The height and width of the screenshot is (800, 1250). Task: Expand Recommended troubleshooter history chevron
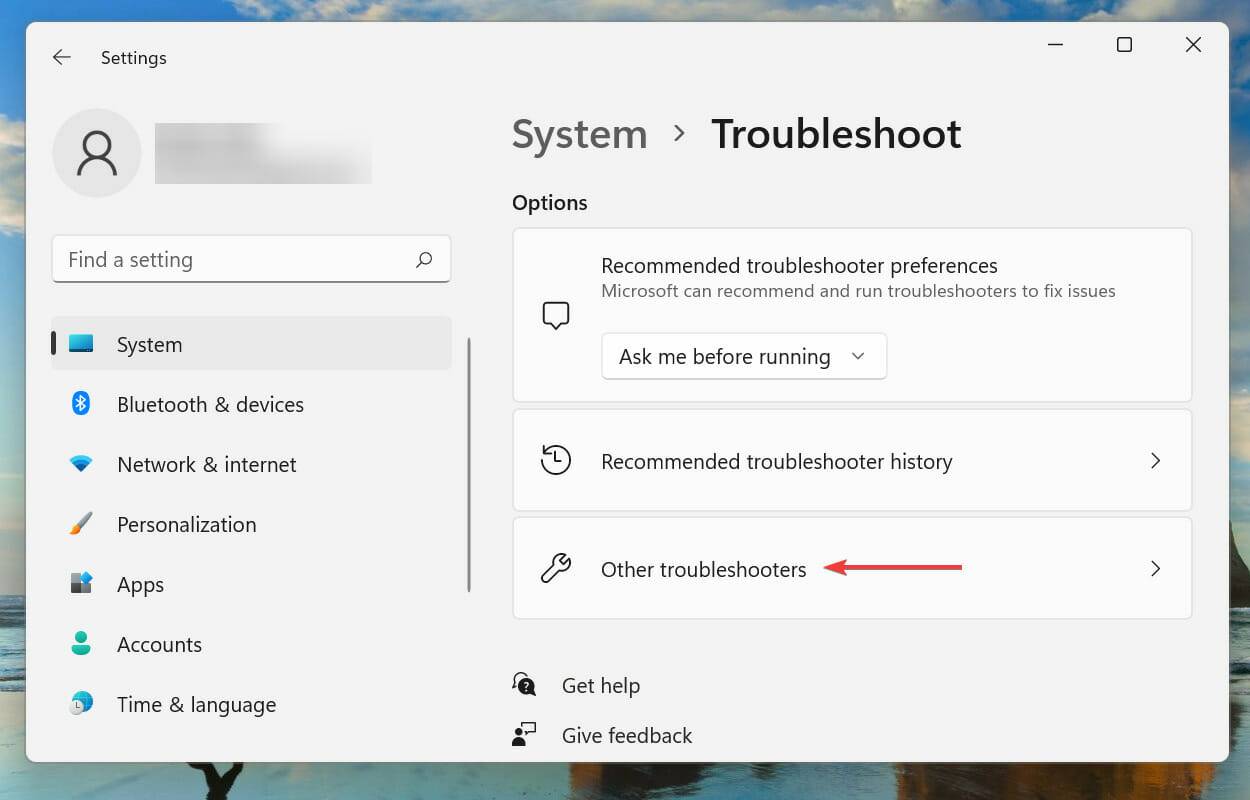pos(1155,461)
